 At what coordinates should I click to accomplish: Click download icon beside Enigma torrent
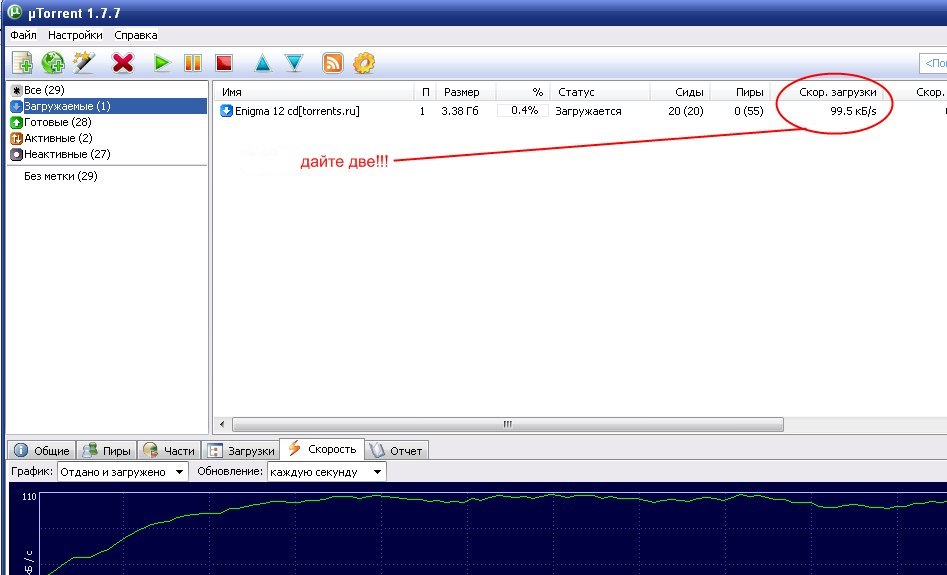pyautogui.click(x=226, y=111)
